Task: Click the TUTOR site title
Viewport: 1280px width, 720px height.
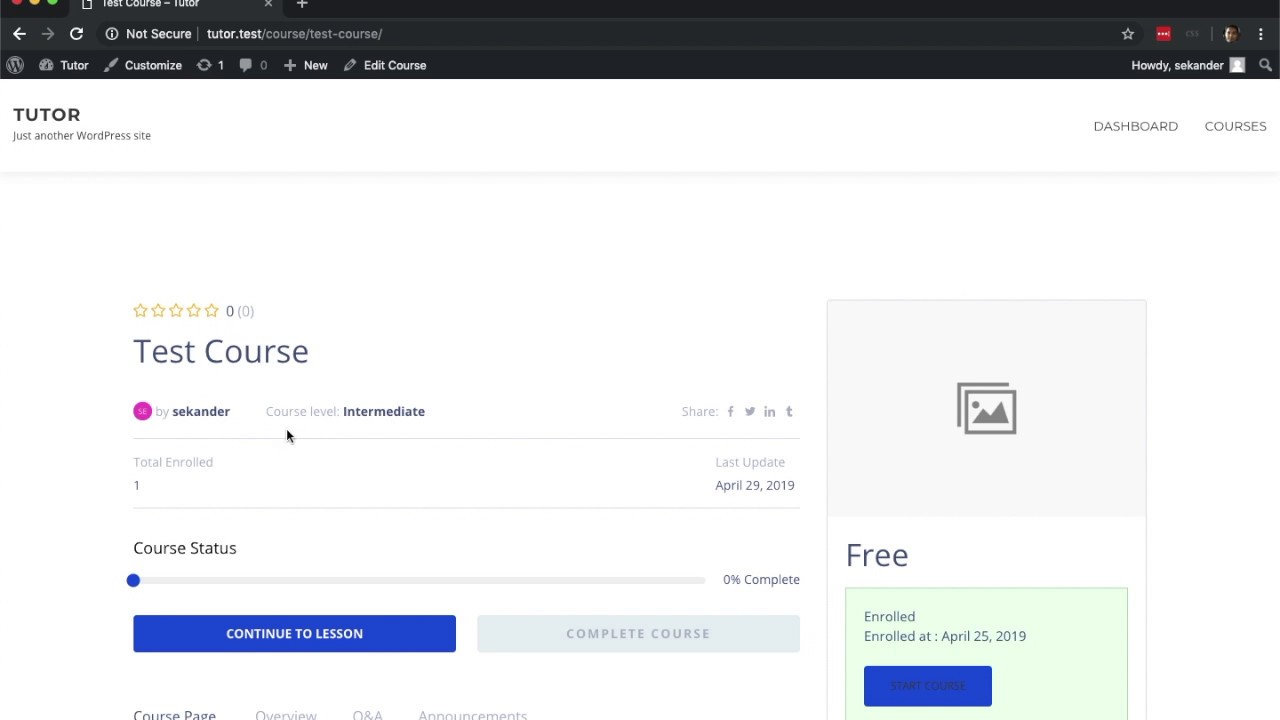Action: (47, 115)
